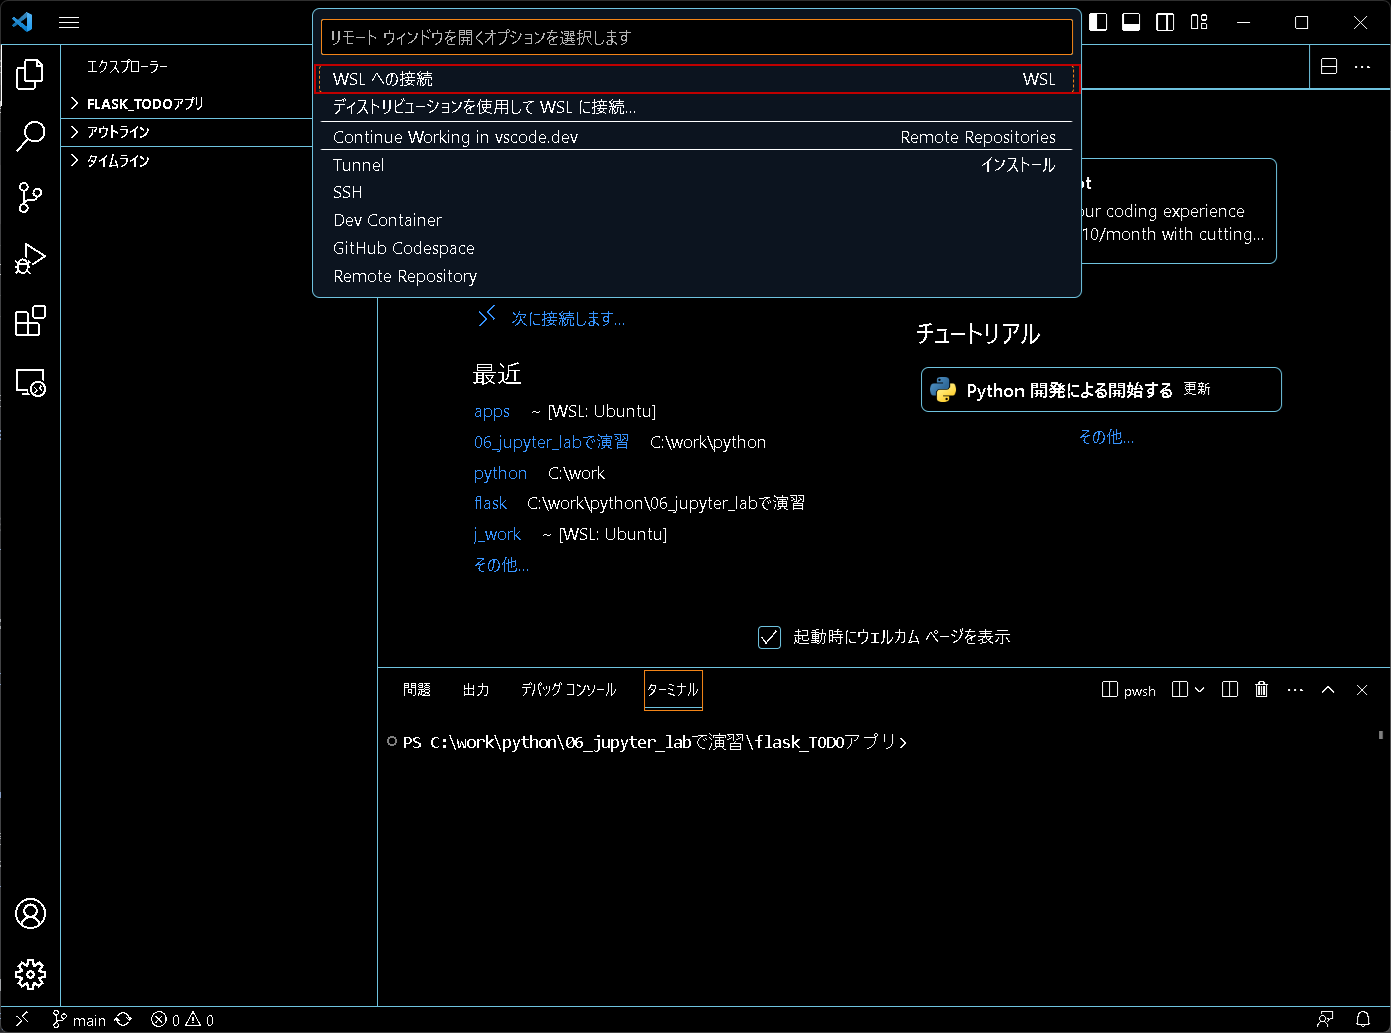Open the customize layout icon
The width and height of the screenshot is (1391, 1033).
tap(1200, 22)
